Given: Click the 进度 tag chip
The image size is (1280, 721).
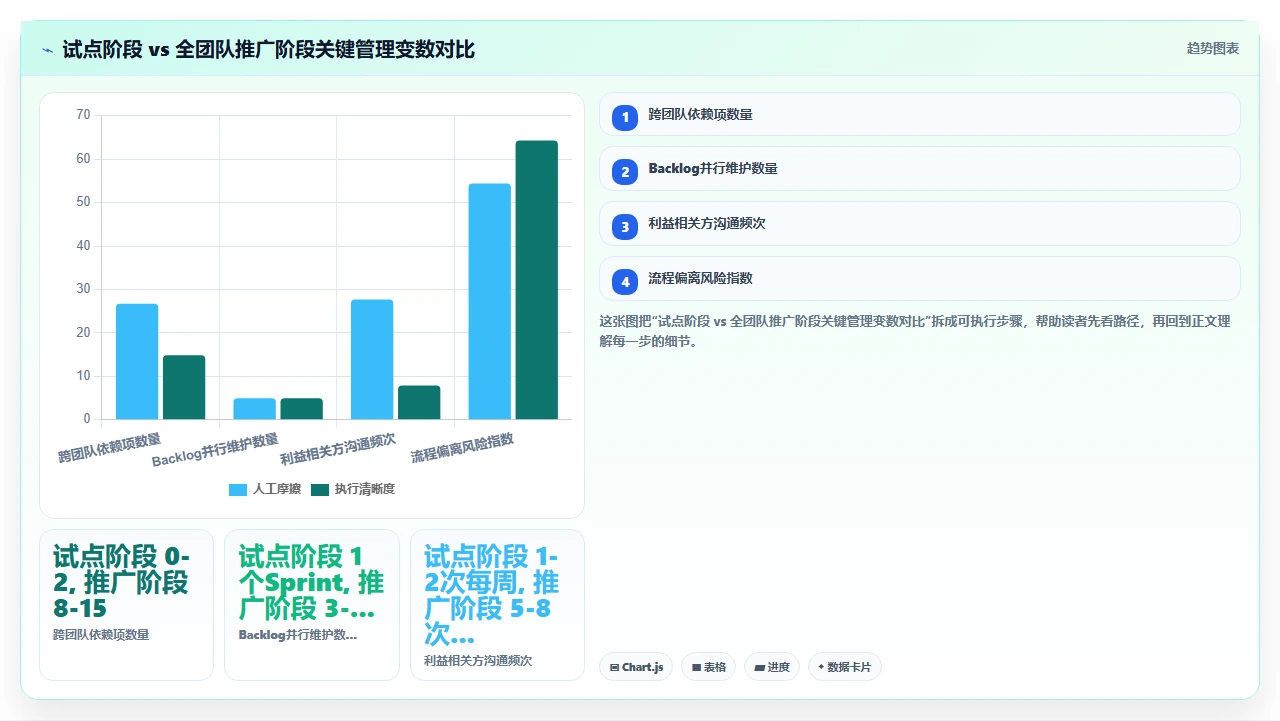Looking at the screenshot, I should (x=772, y=667).
